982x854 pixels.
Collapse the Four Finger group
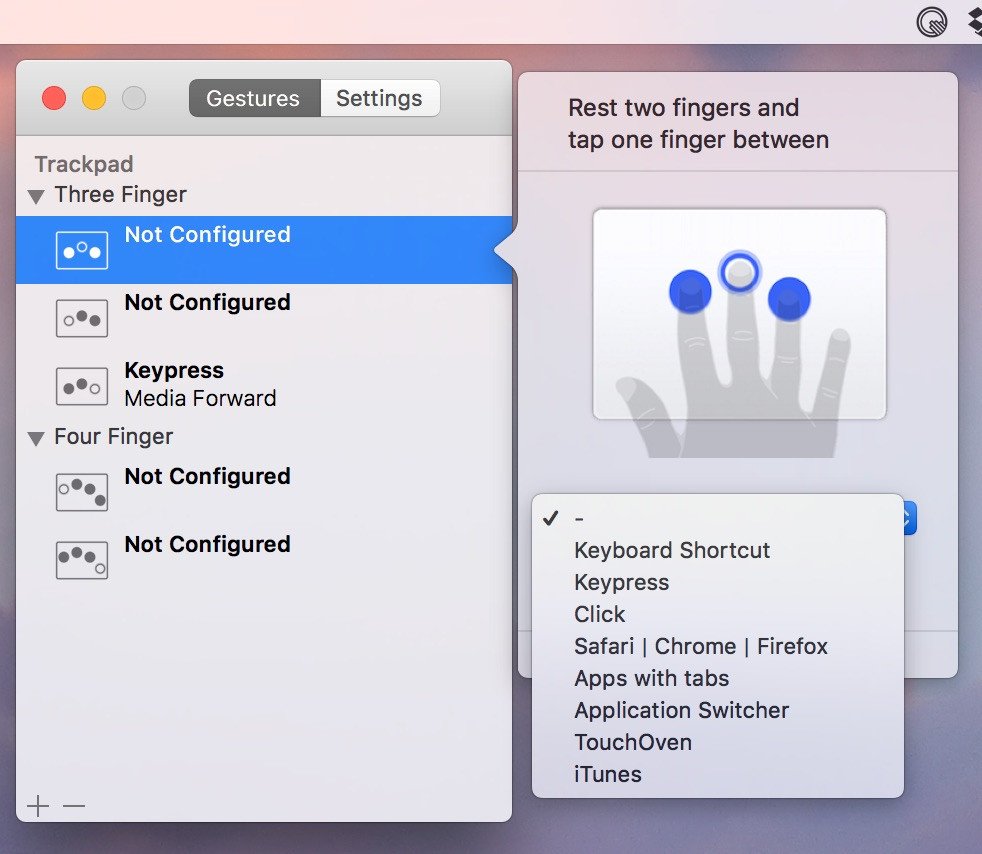click(x=36, y=438)
